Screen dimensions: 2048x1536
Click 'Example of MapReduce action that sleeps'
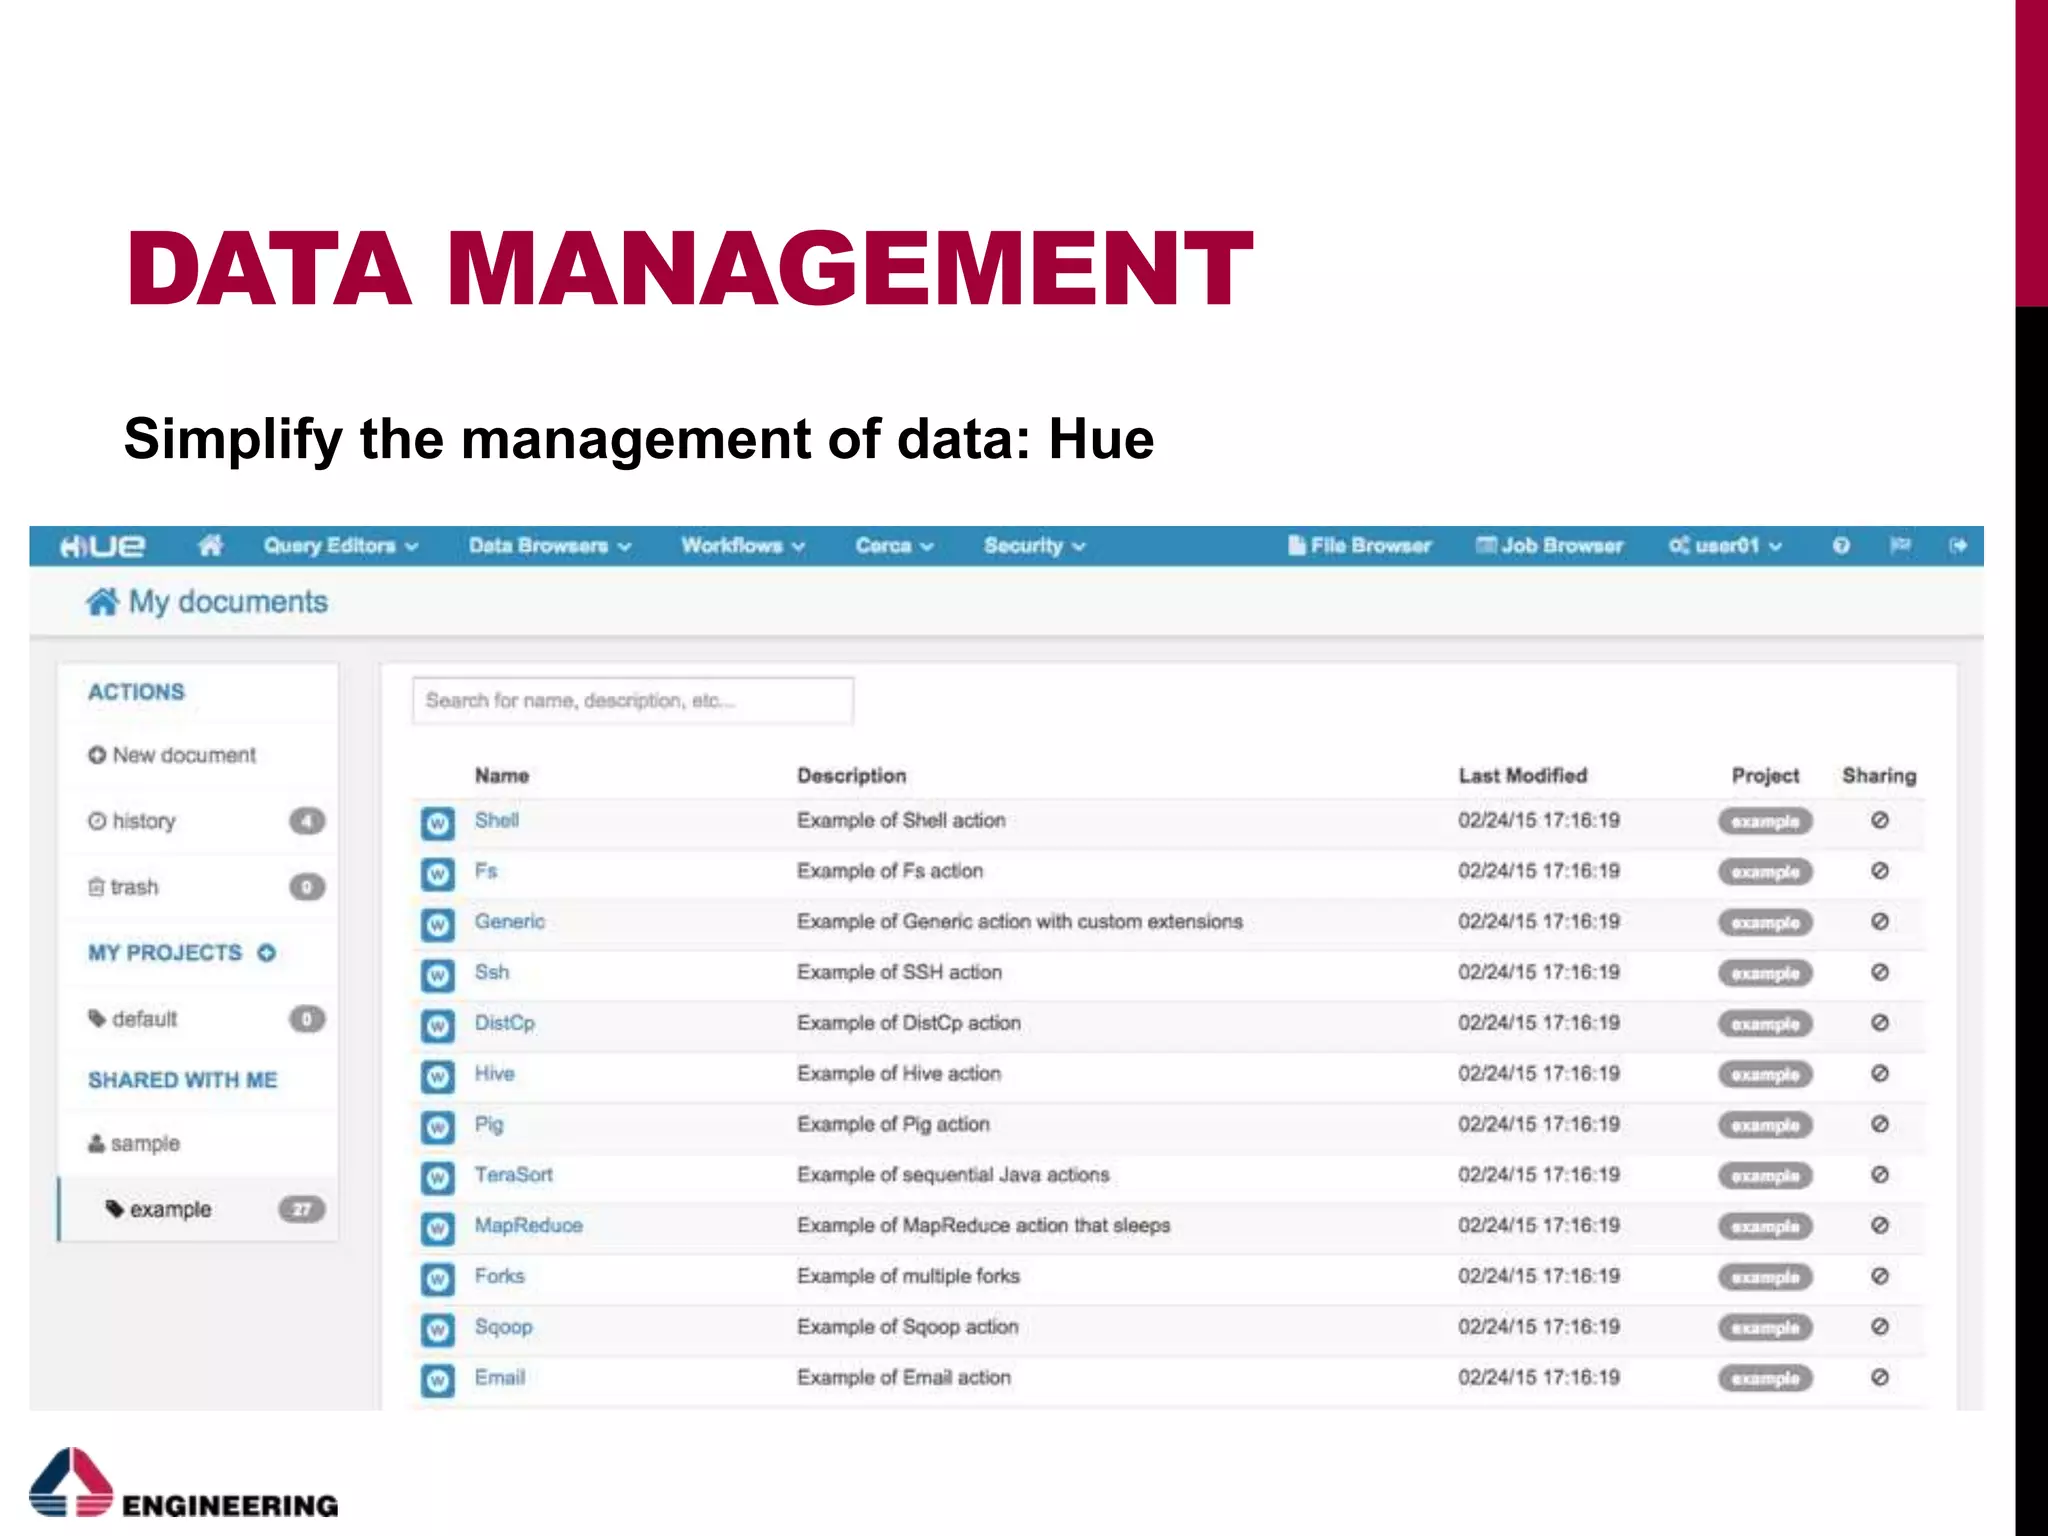pyautogui.click(x=983, y=1225)
